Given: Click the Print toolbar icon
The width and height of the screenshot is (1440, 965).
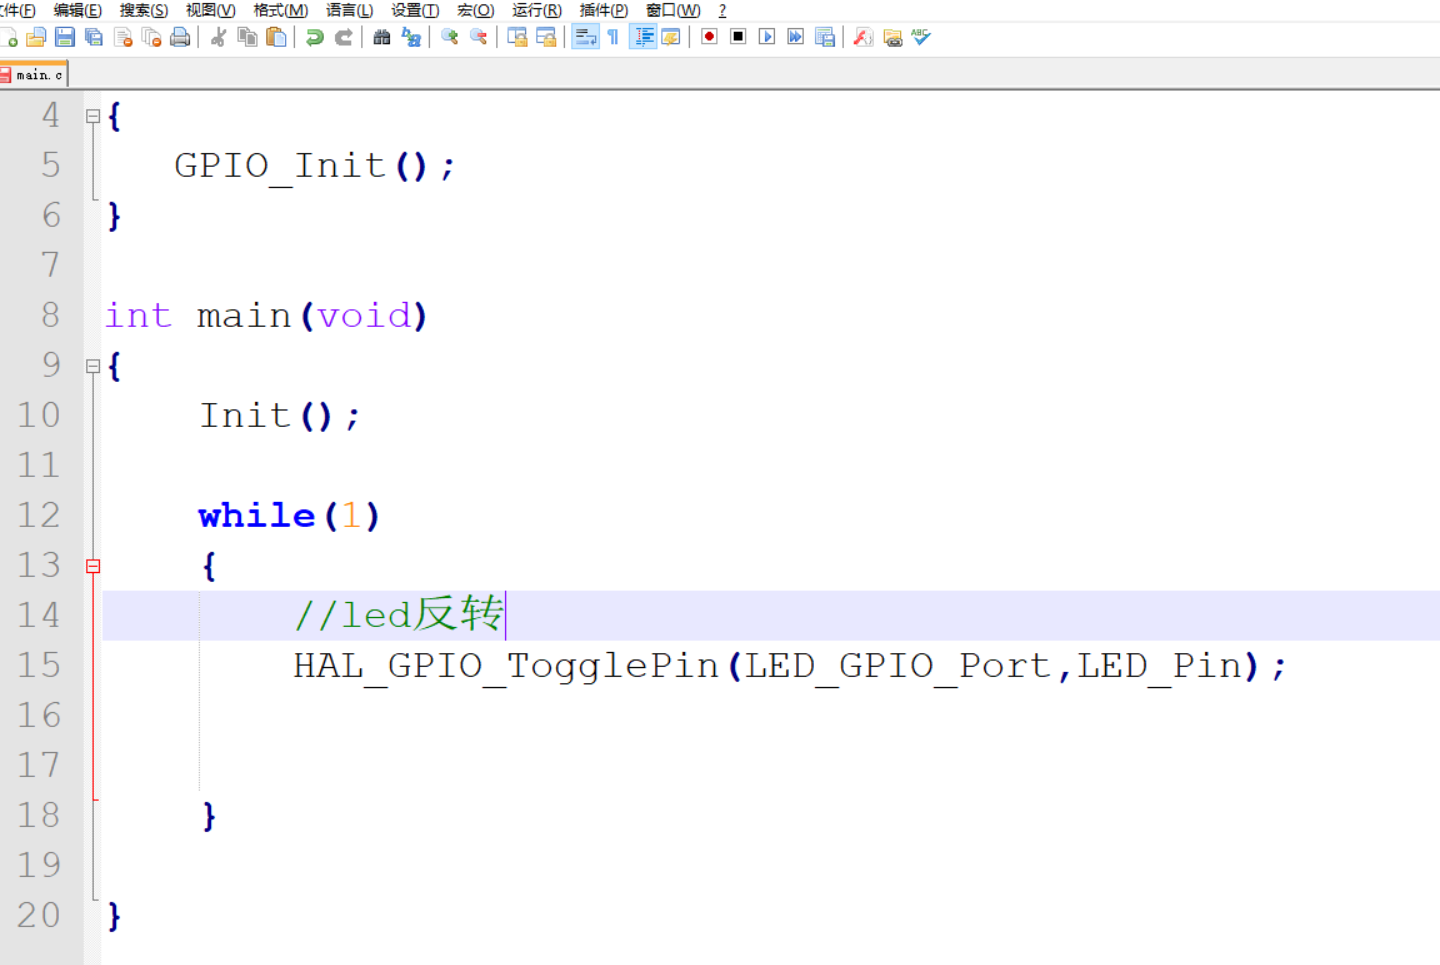Looking at the screenshot, I should 181,37.
